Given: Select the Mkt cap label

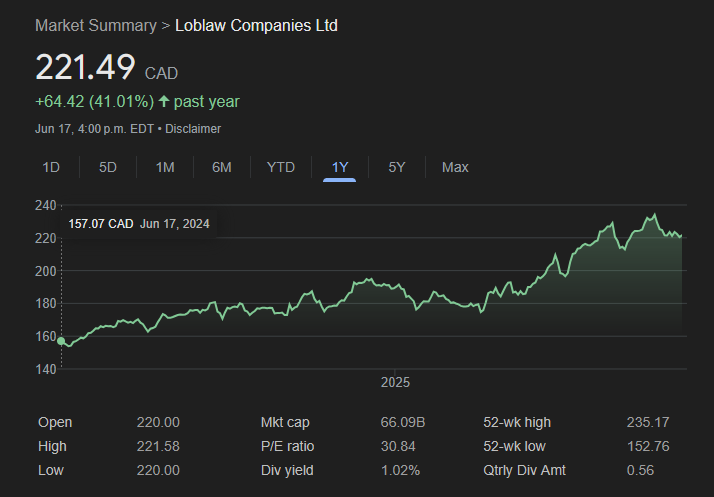Looking at the screenshot, I should (x=285, y=422).
